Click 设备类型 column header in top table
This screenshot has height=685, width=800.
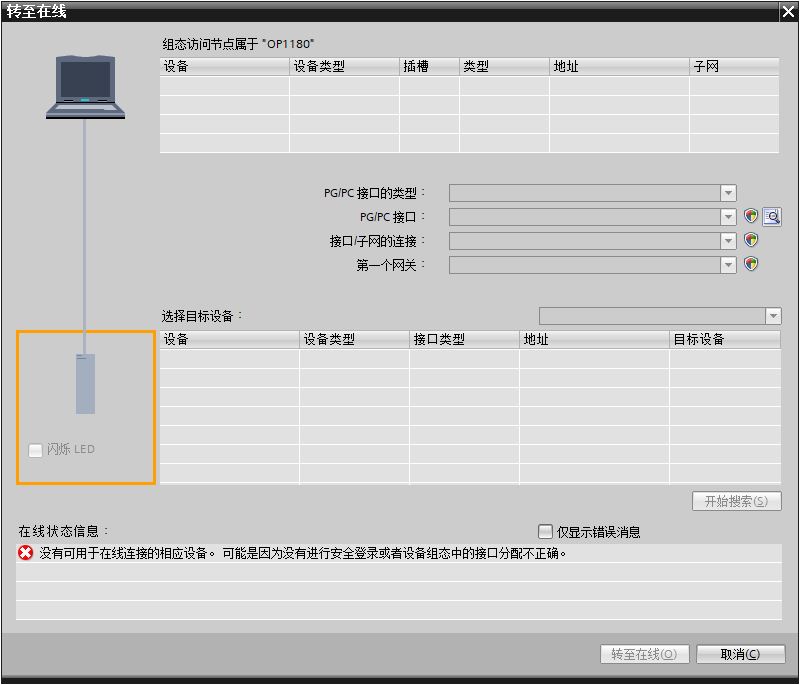[x=344, y=66]
